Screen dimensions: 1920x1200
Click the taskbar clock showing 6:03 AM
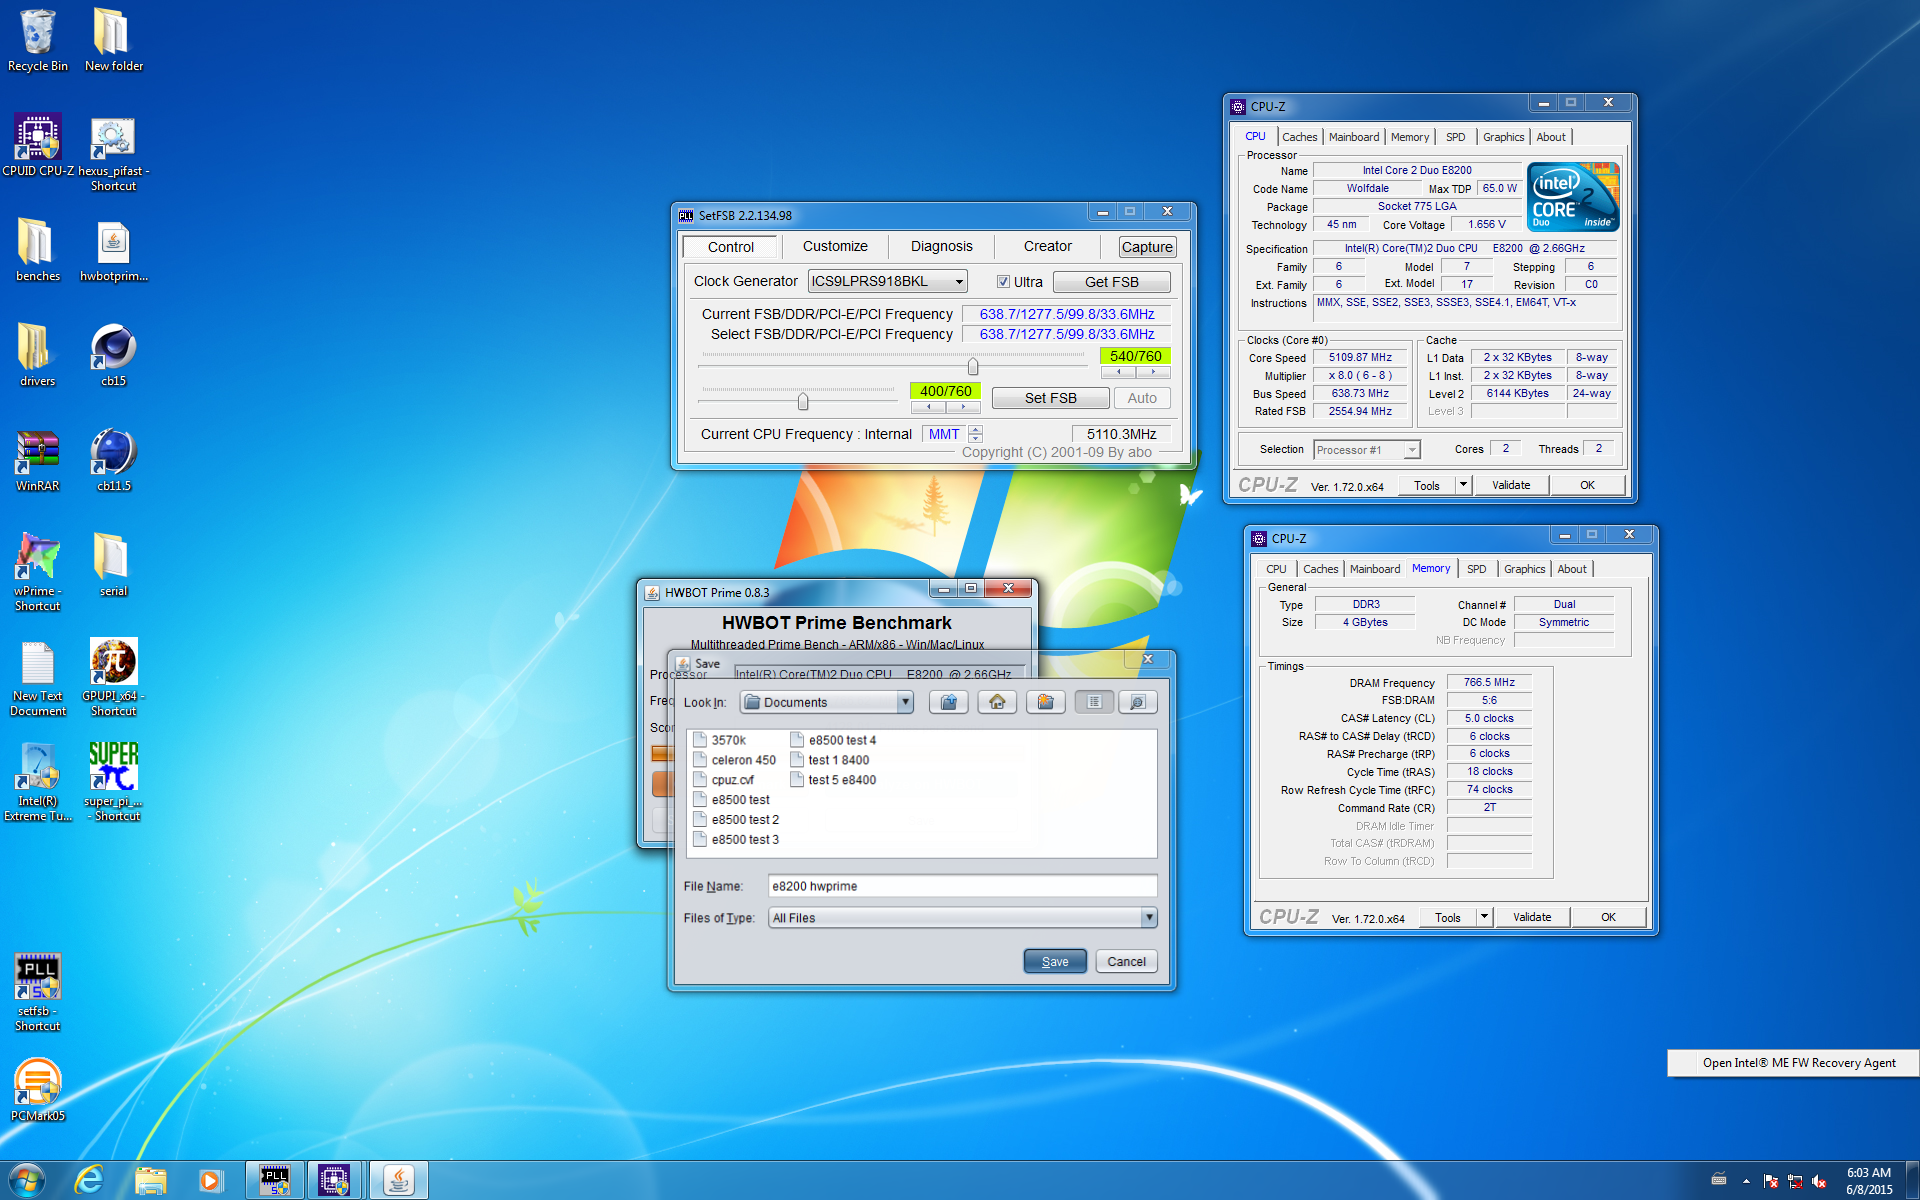(1868, 1181)
